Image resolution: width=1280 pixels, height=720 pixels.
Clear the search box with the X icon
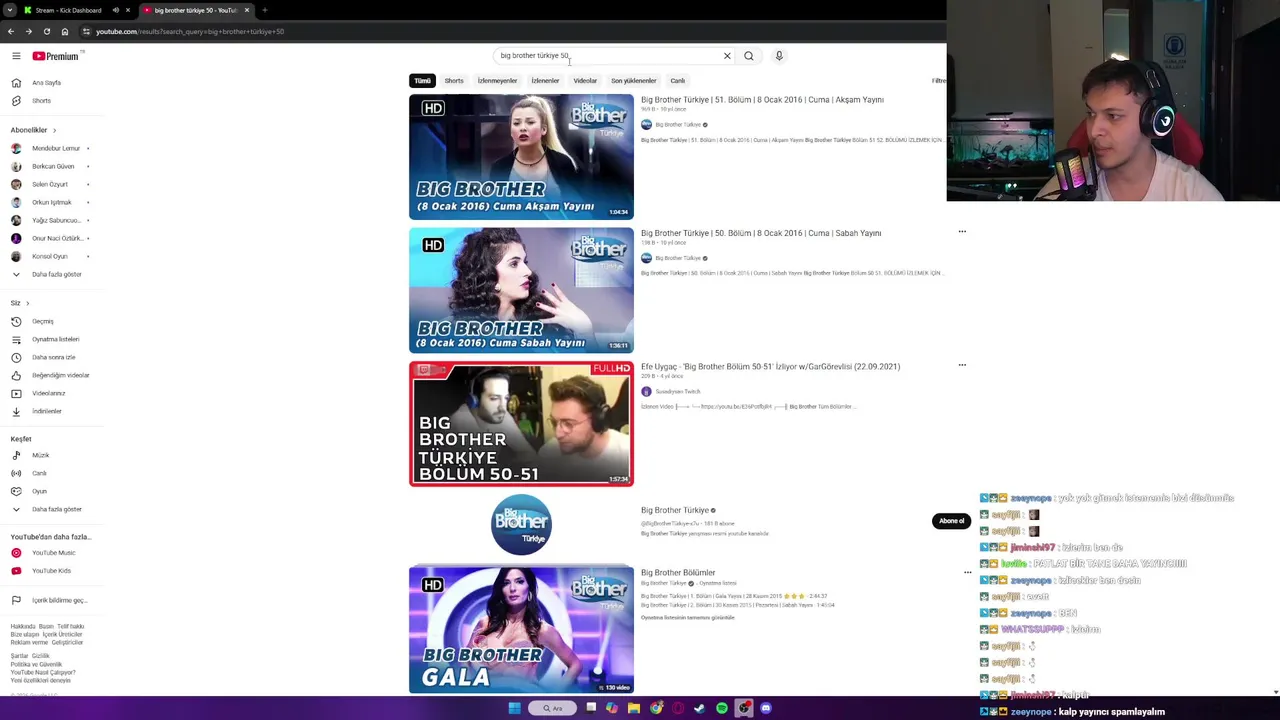pos(727,56)
